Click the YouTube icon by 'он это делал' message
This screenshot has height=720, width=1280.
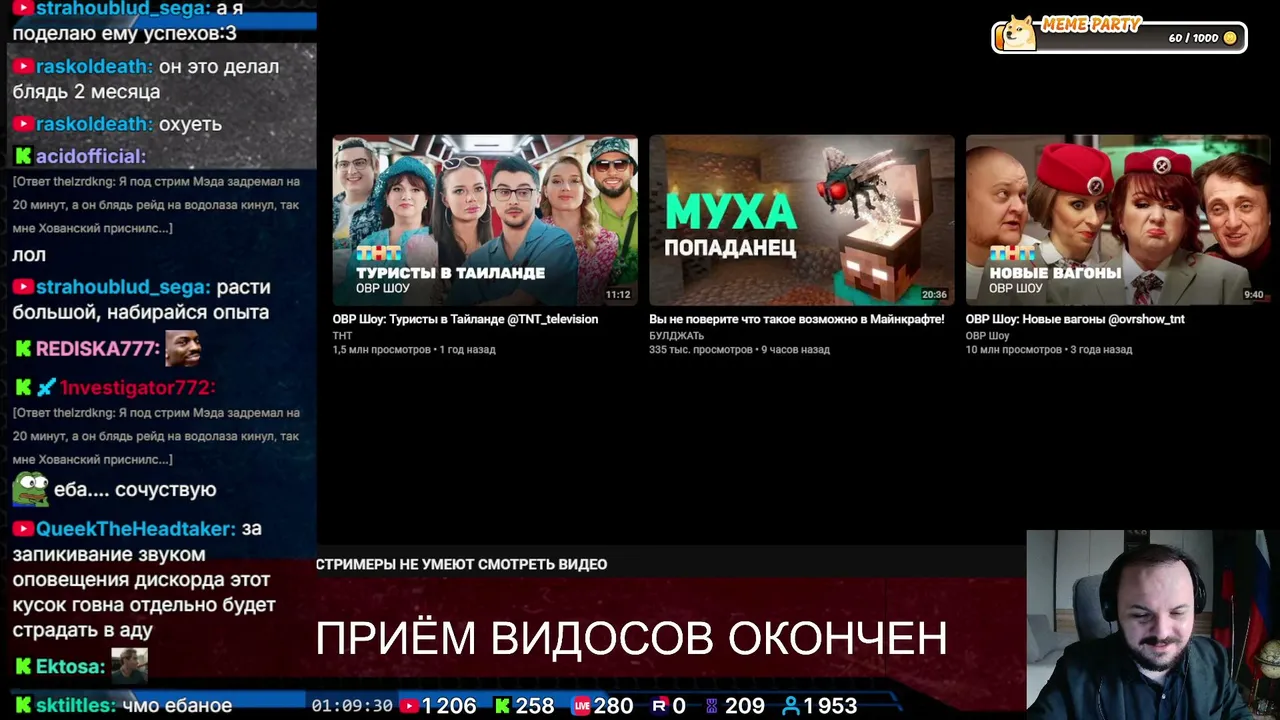[23, 67]
